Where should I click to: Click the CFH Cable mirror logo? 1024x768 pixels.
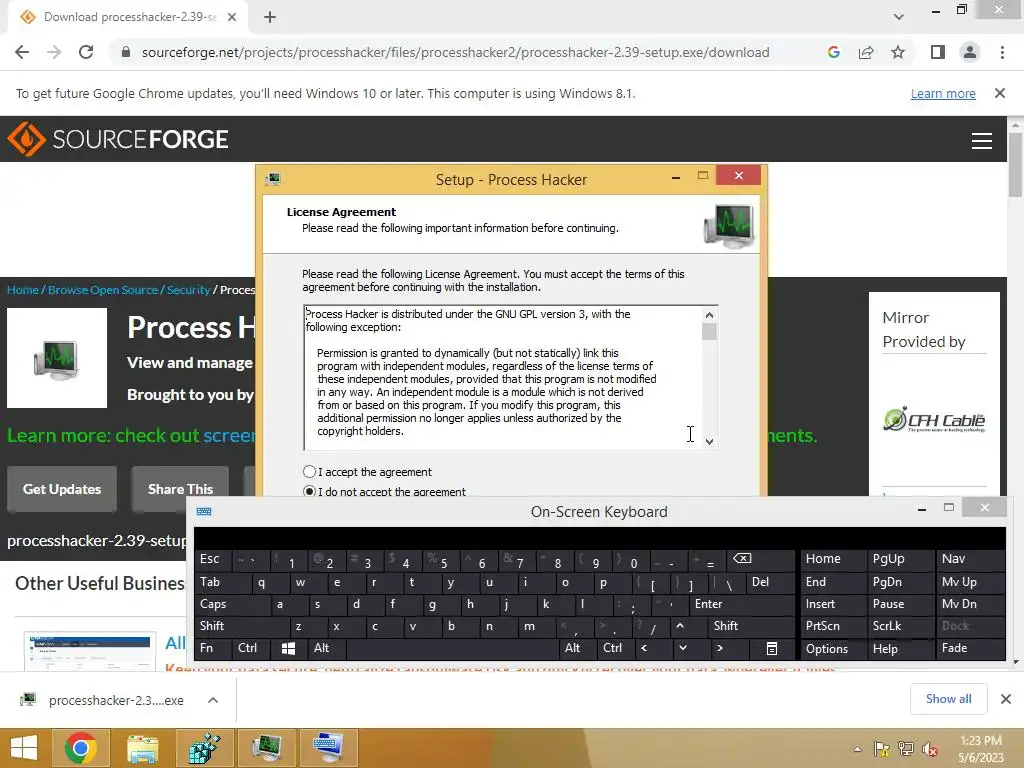click(x=934, y=420)
